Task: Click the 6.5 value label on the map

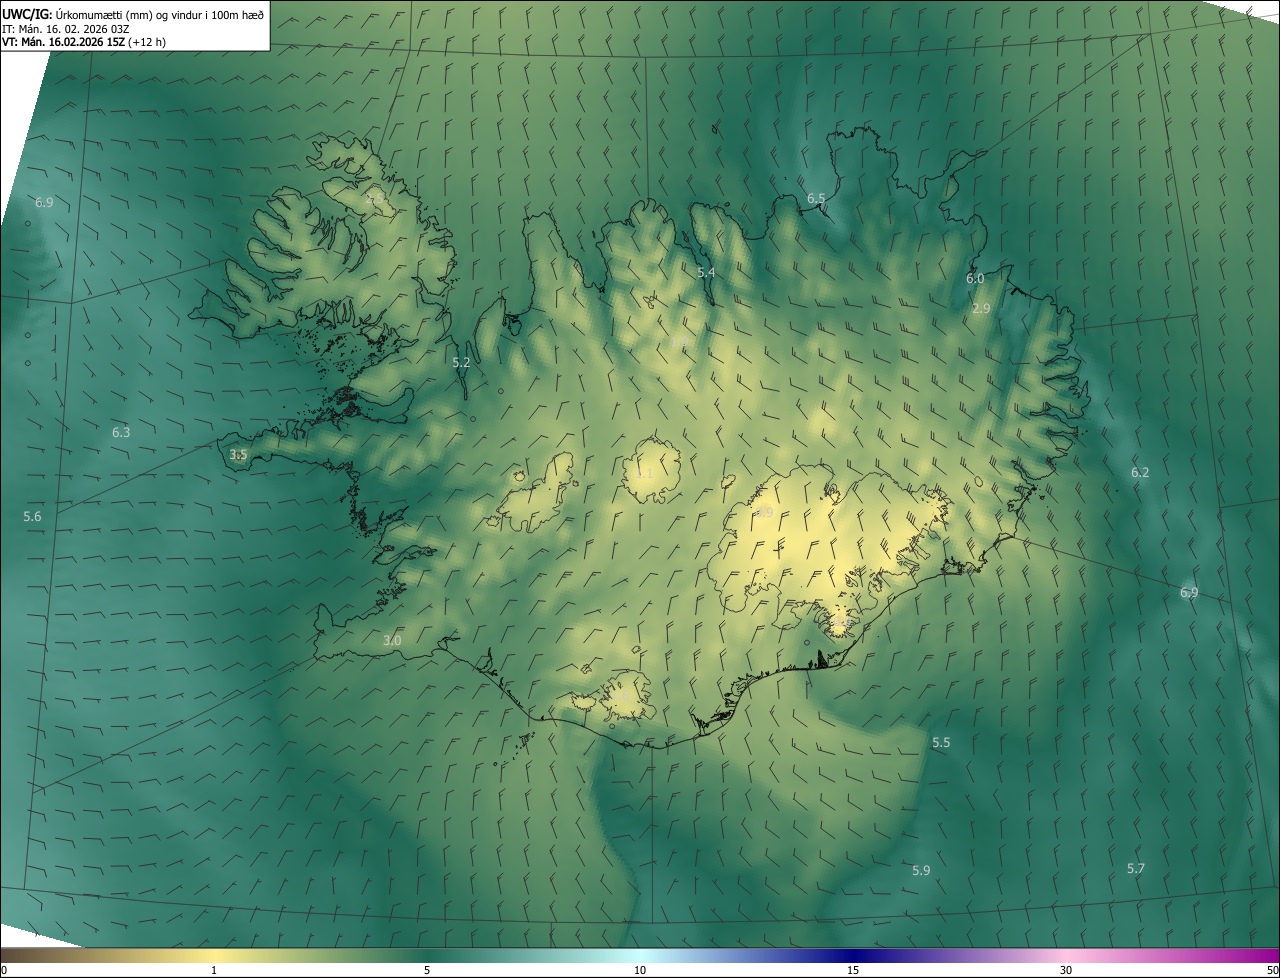Action: [x=816, y=199]
